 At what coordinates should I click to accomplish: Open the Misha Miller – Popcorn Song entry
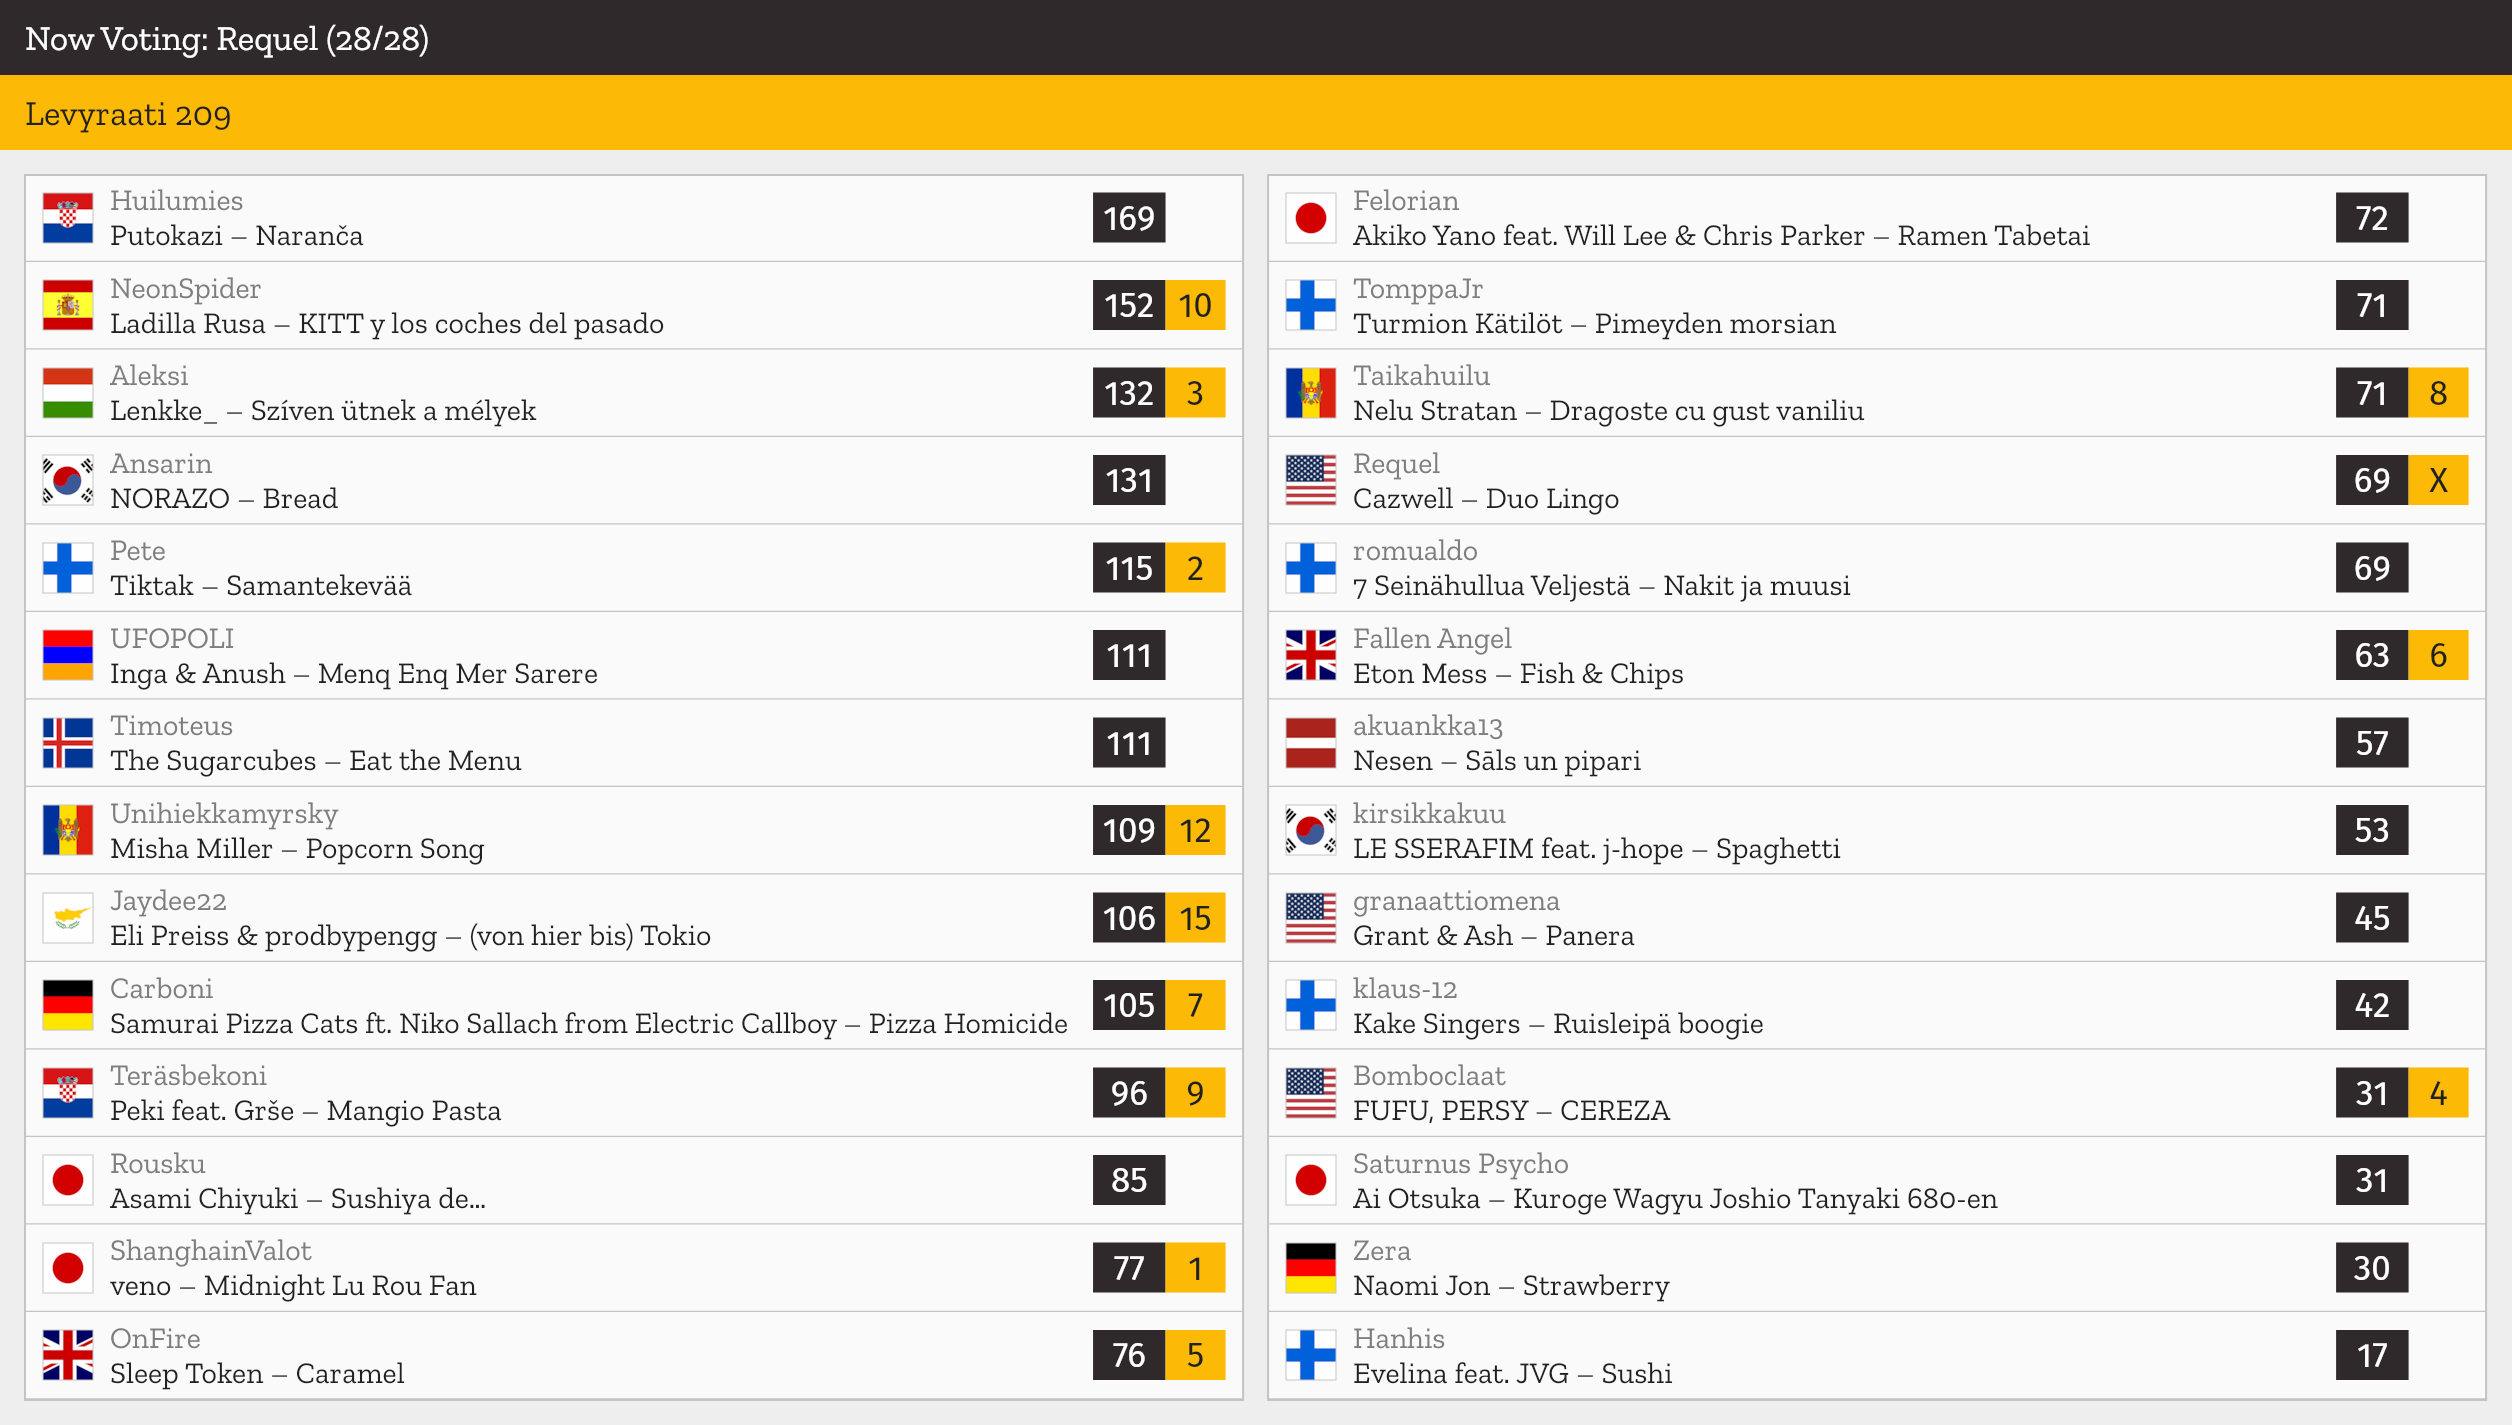coord(634,831)
